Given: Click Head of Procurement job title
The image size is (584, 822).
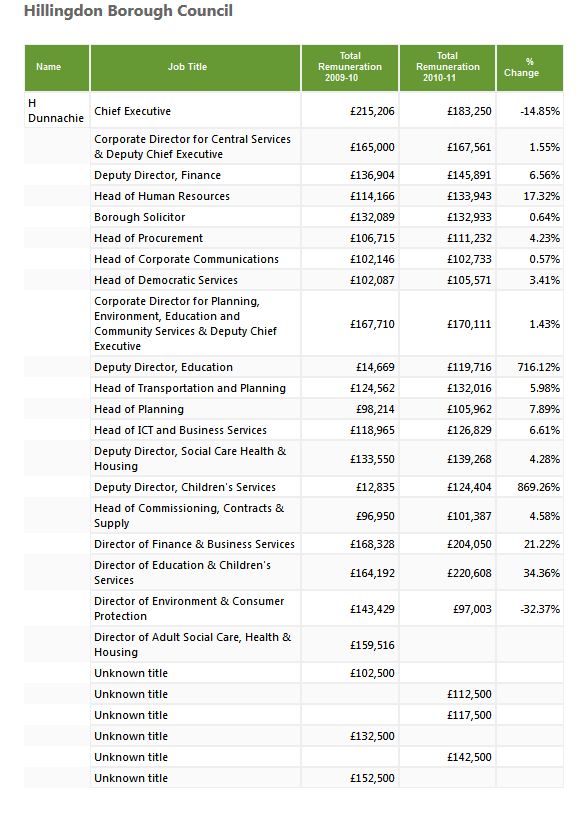Looking at the screenshot, I should click(148, 238).
